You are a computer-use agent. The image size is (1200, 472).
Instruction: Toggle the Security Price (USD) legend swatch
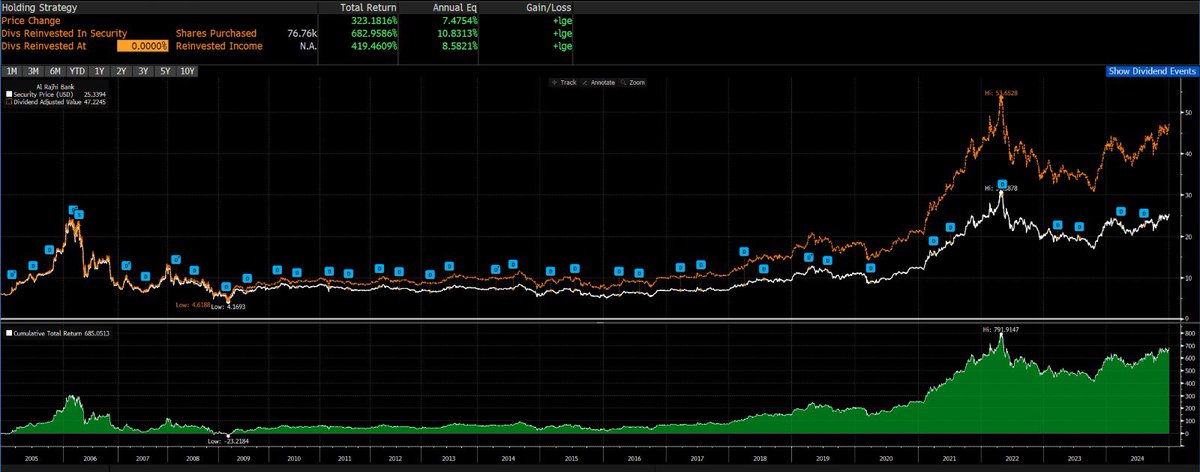click(10, 95)
